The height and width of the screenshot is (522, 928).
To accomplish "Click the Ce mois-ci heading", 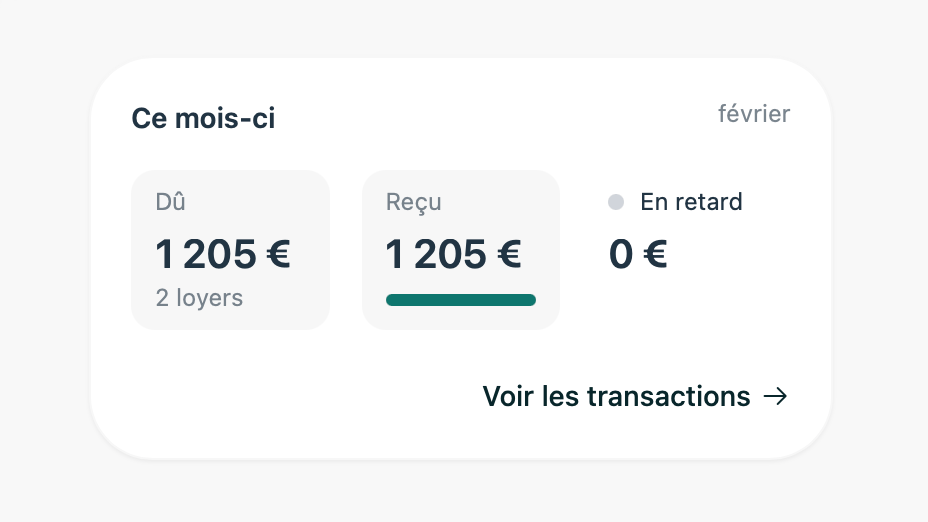I will [203, 119].
